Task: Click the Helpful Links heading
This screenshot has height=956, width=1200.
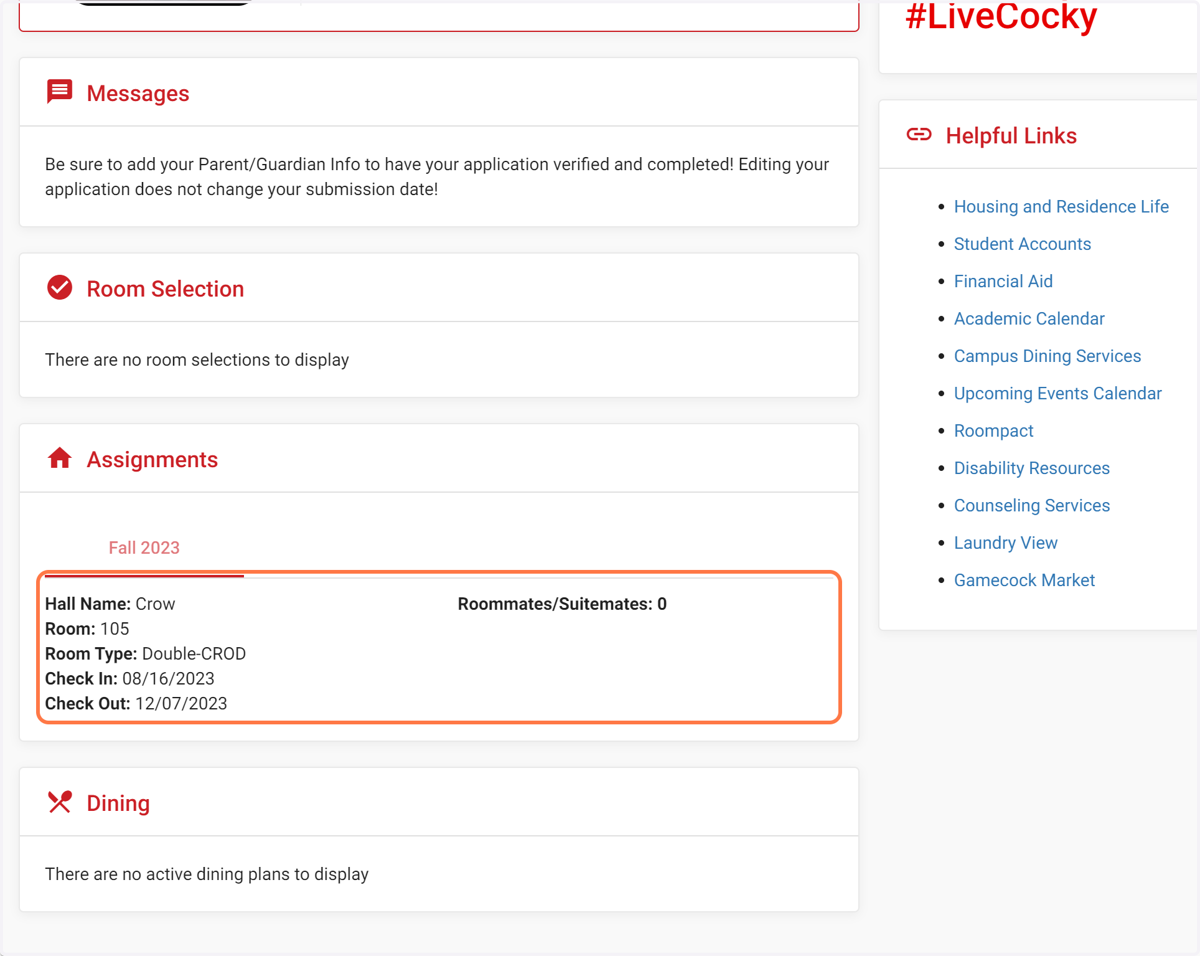Action: [x=1011, y=136]
